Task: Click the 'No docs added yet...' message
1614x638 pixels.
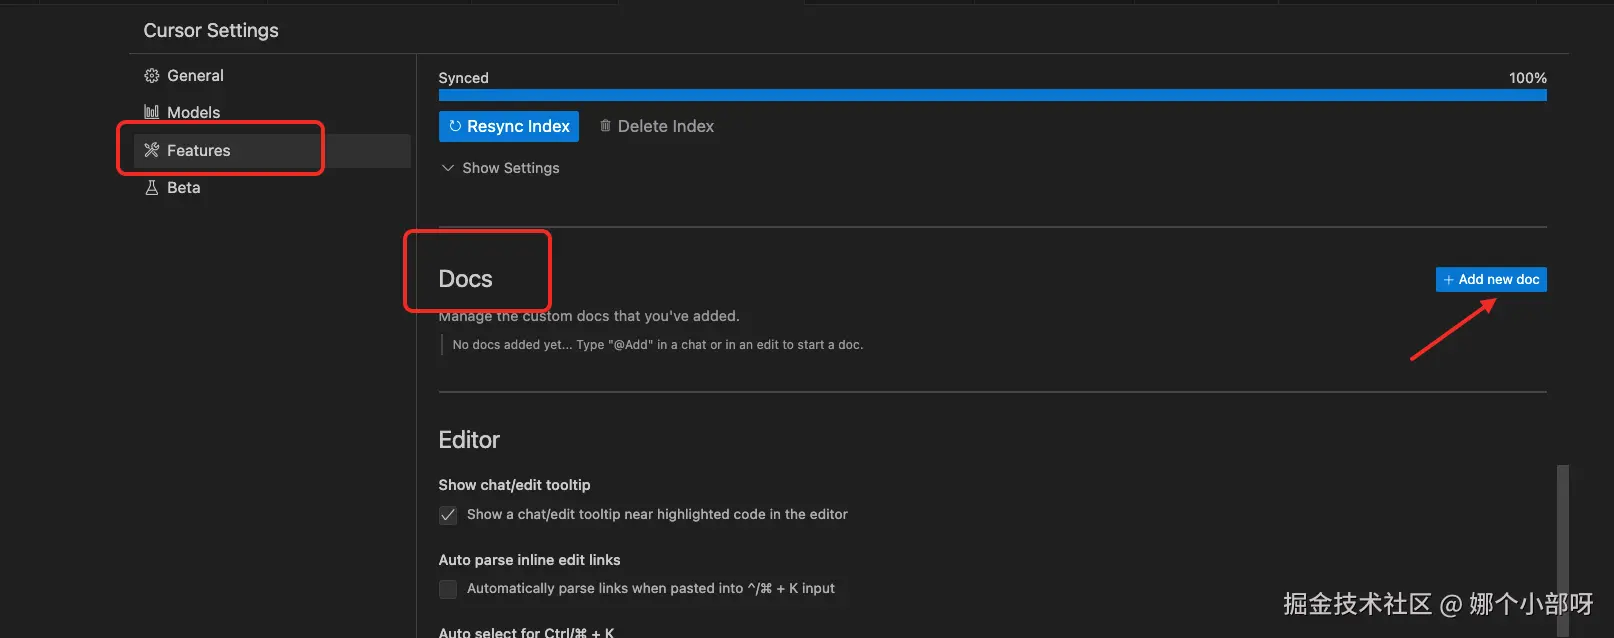Action: click(658, 345)
